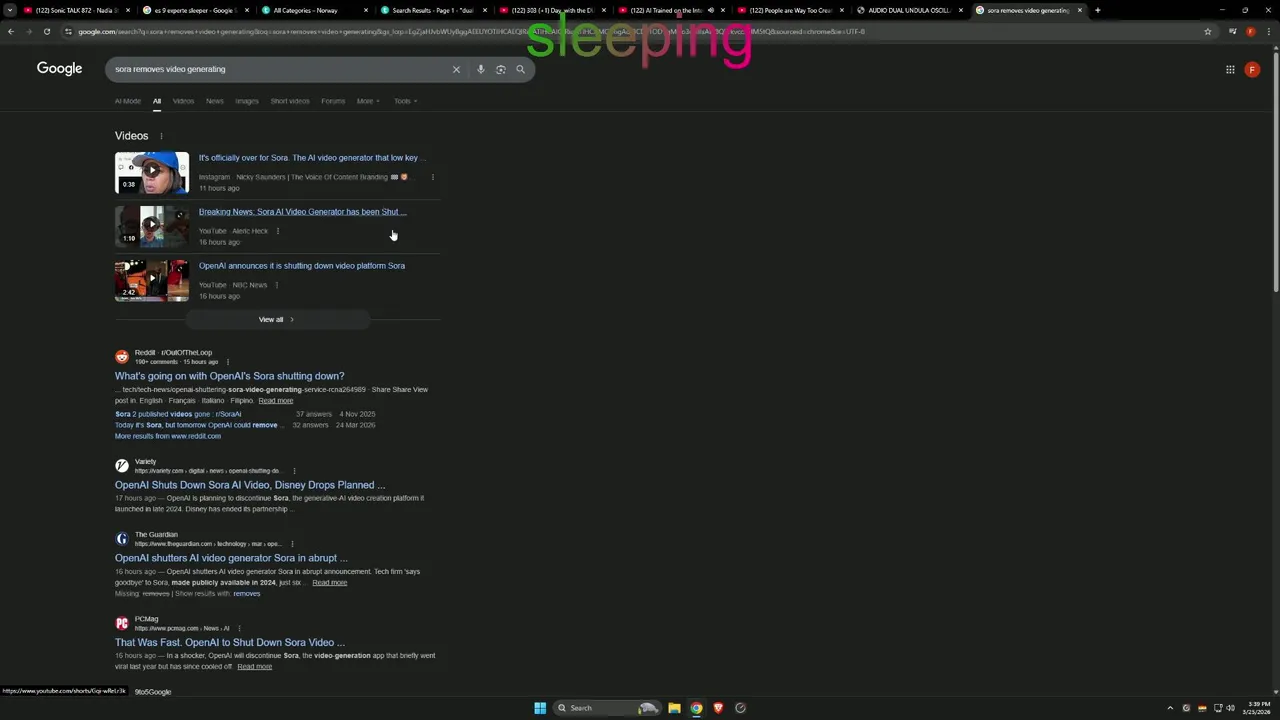Play the Nicky Saunders video thumbnail
The width and height of the screenshot is (1280, 720).
pyautogui.click(x=152, y=172)
